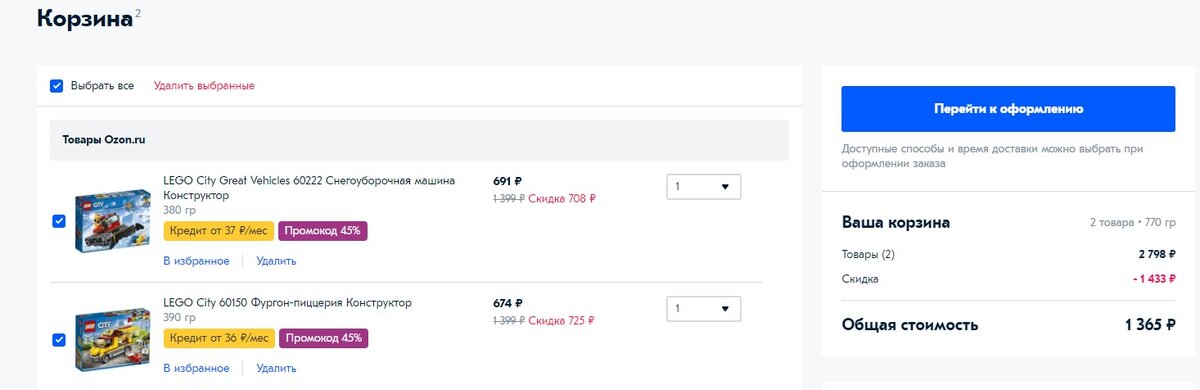Viewport: 1200px width, 390px height.
Task: Click "Кредит от 37 ₽/мес" badge
Action: [x=219, y=231]
